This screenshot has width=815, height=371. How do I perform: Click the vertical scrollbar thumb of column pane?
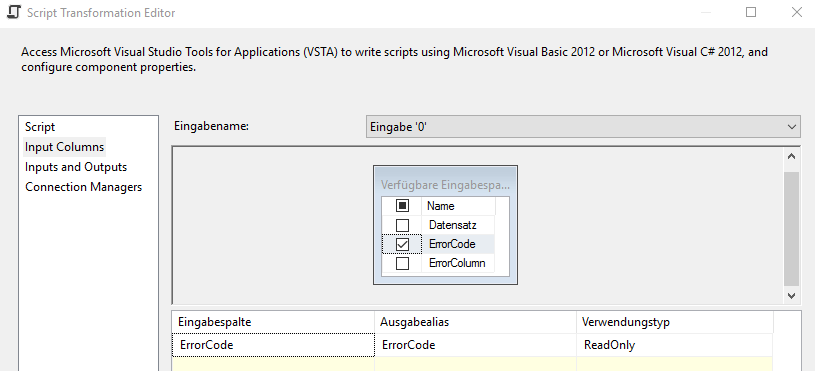coord(791,229)
